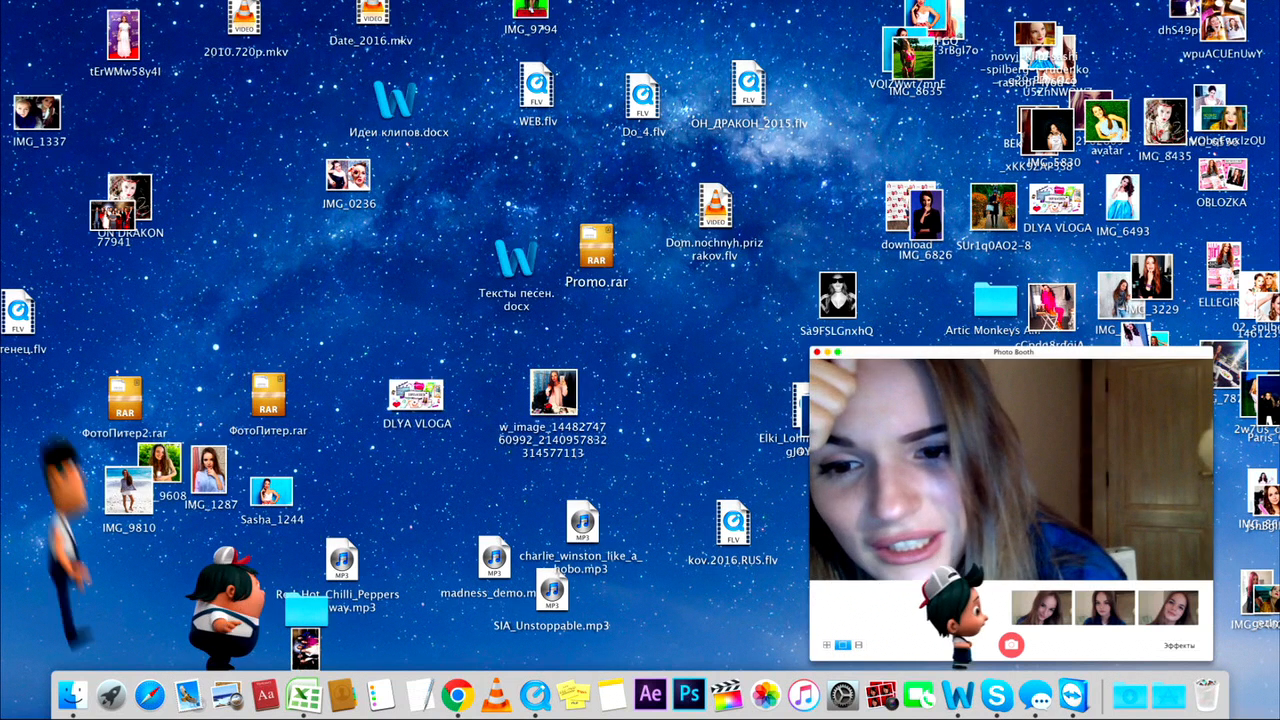Screen dimensions: 1280x720
Task: Switch Photo Booth to four-up photo mode
Action: (827, 645)
